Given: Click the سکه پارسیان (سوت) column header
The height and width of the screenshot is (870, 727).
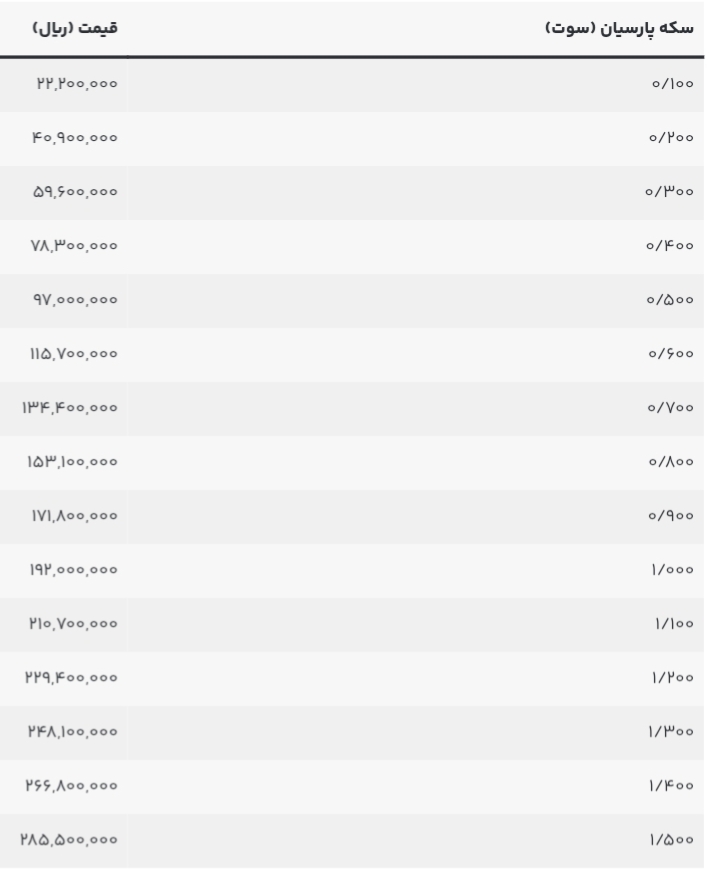Looking at the screenshot, I should (x=619, y=28).
